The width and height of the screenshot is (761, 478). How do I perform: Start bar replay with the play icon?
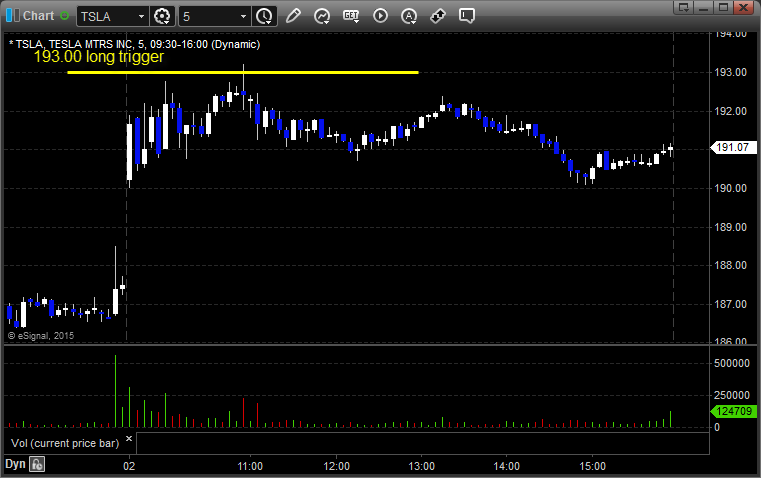(x=380, y=16)
